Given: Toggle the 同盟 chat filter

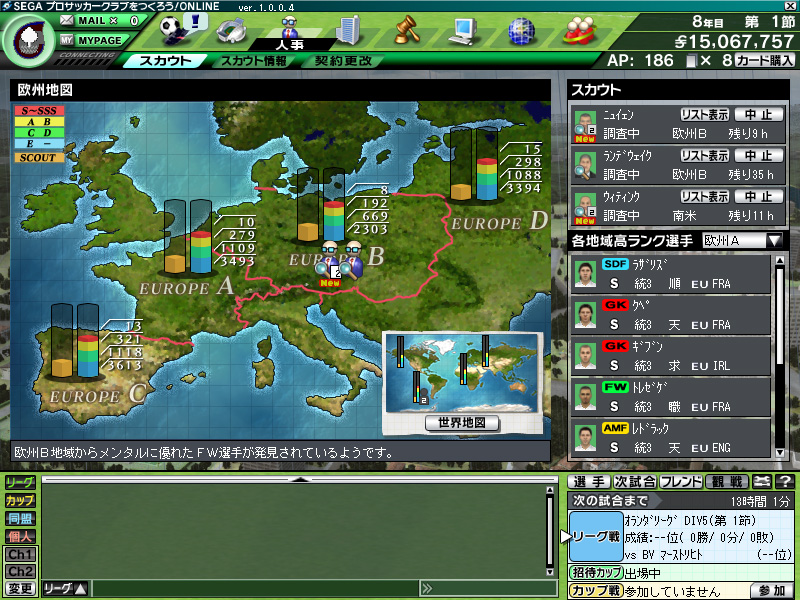Looking at the screenshot, I should click(20, 518).
